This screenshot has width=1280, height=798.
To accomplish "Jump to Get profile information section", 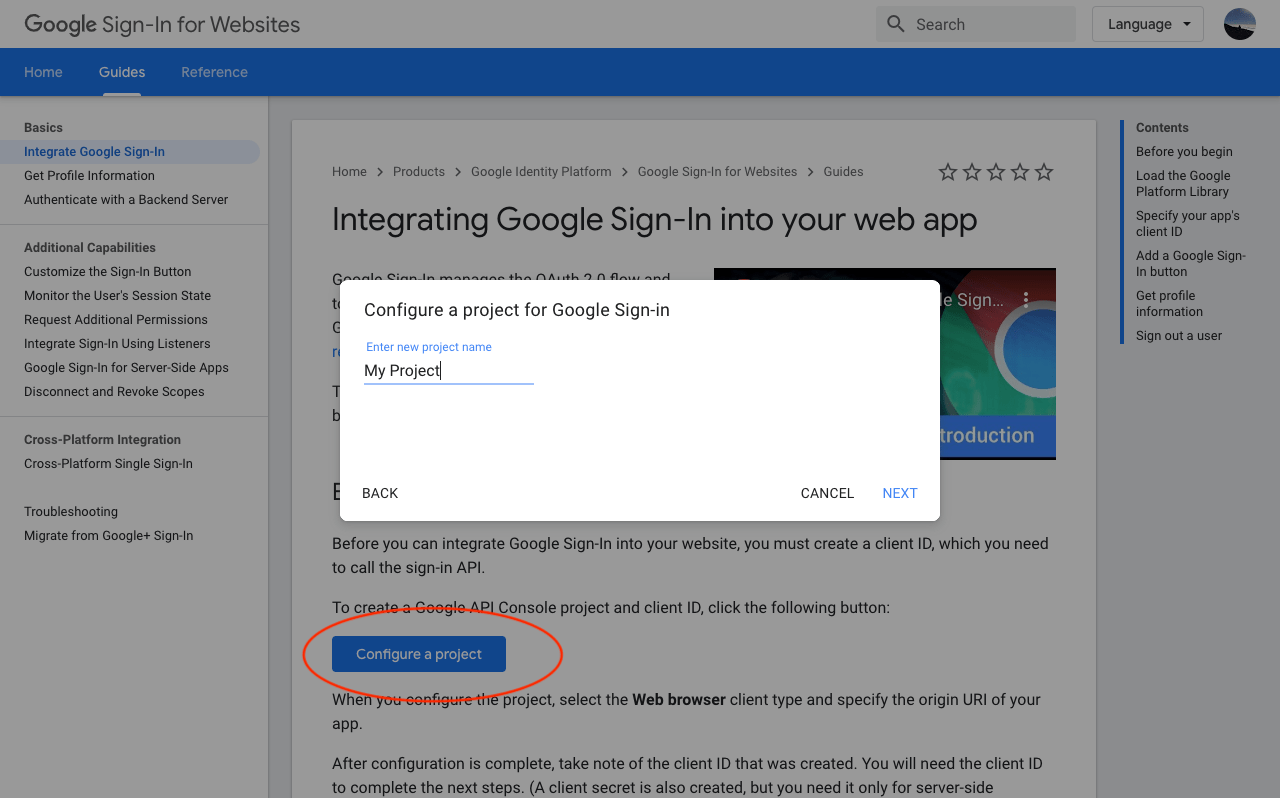I will (1169, 304).
